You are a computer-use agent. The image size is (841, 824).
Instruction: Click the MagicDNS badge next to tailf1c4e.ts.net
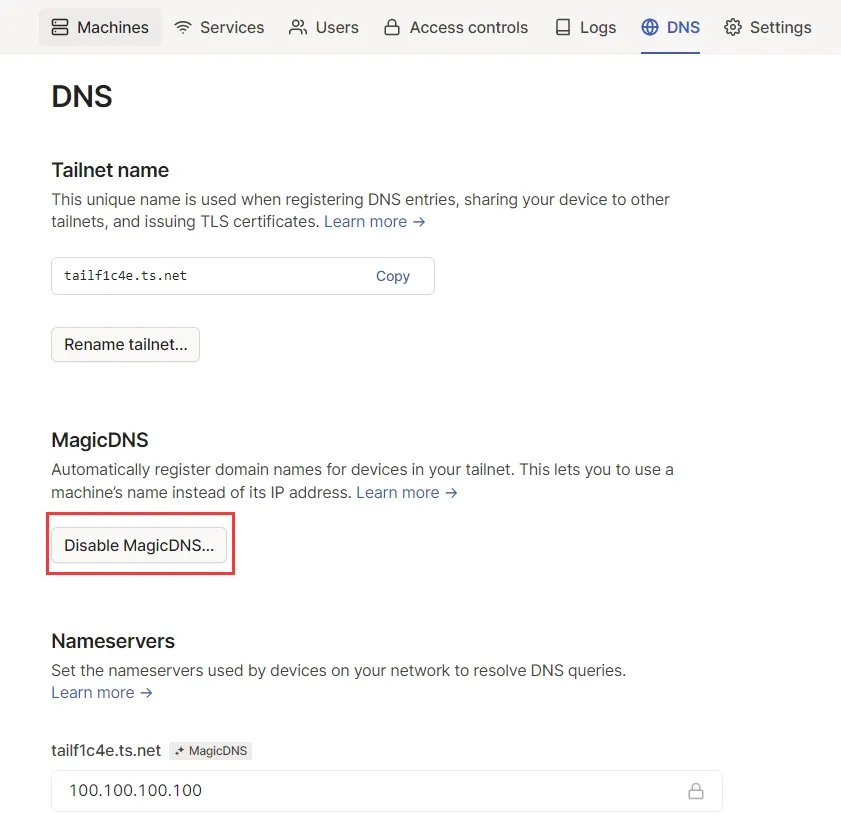pos(210,750)
